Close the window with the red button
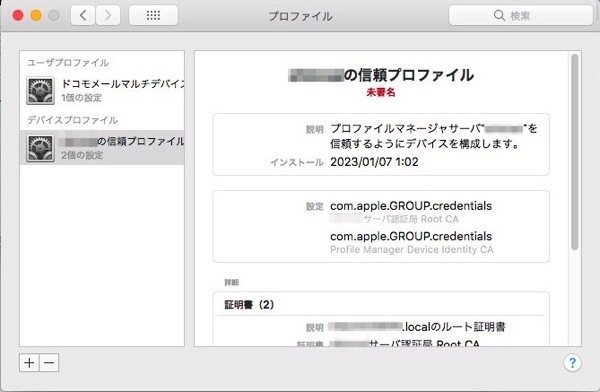Image resolution: width=600 pixels, height=392 pixels. point(18,15)
